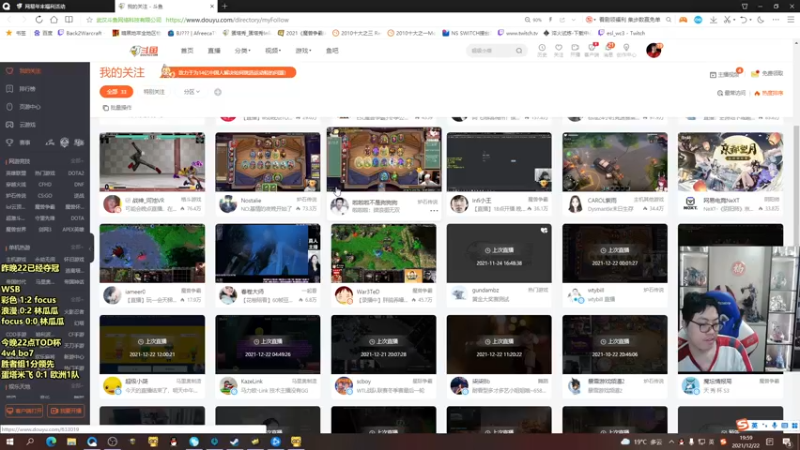Open the 客户端 icon with red badge
This screenshot has width=800, height=450.
click(592, 49)
